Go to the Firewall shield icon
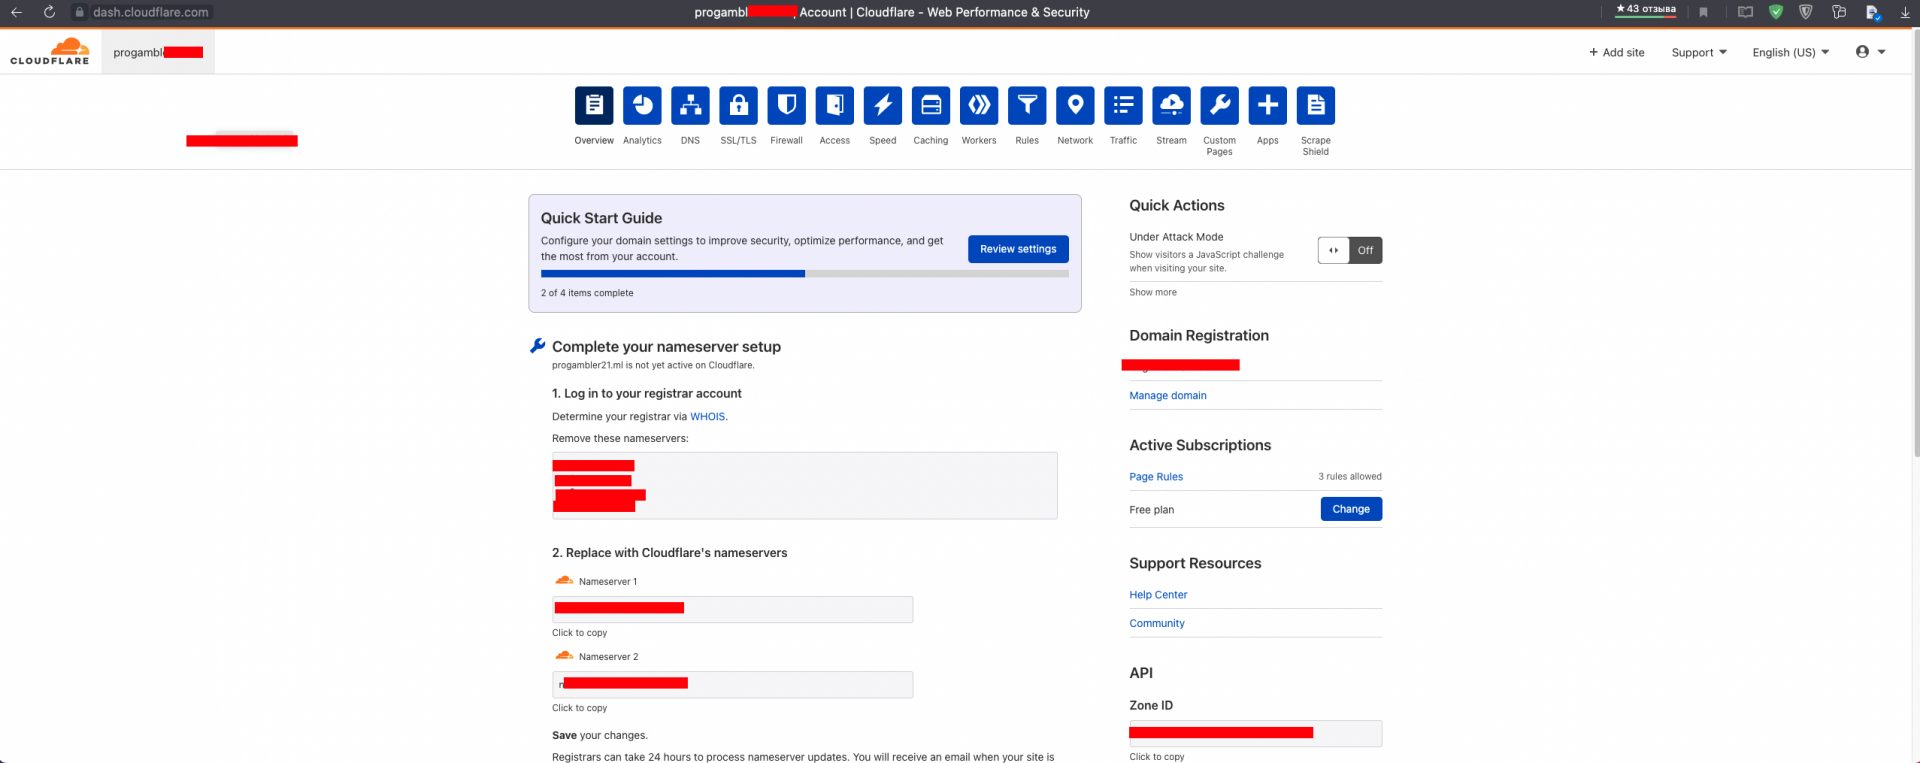 point(786,106)
